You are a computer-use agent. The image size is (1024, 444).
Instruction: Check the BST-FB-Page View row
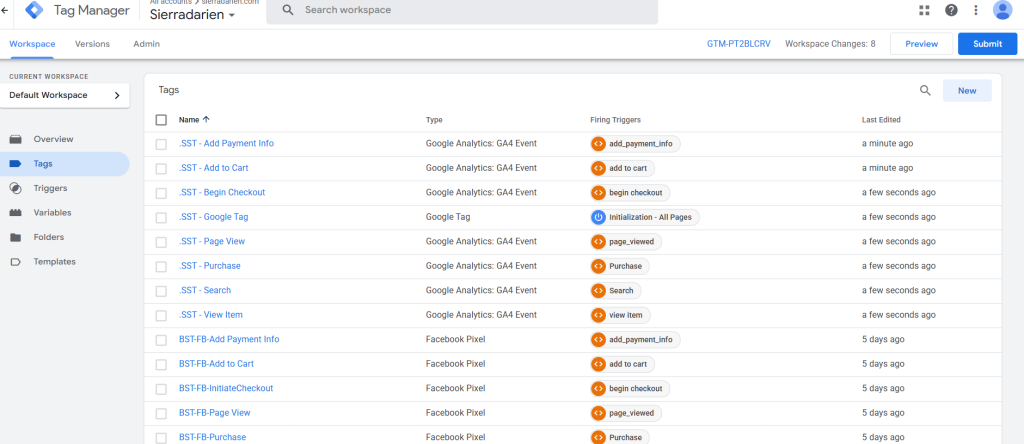[161, 413]
